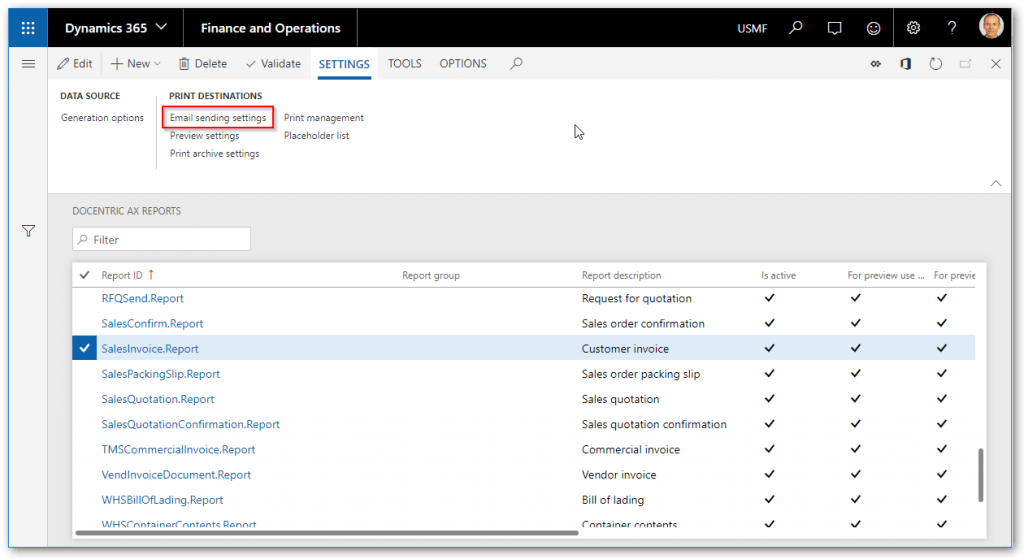Click the Delete trash button
Image resolution: width=1024 pixels, height=559 pixels.
coord(202,63)
